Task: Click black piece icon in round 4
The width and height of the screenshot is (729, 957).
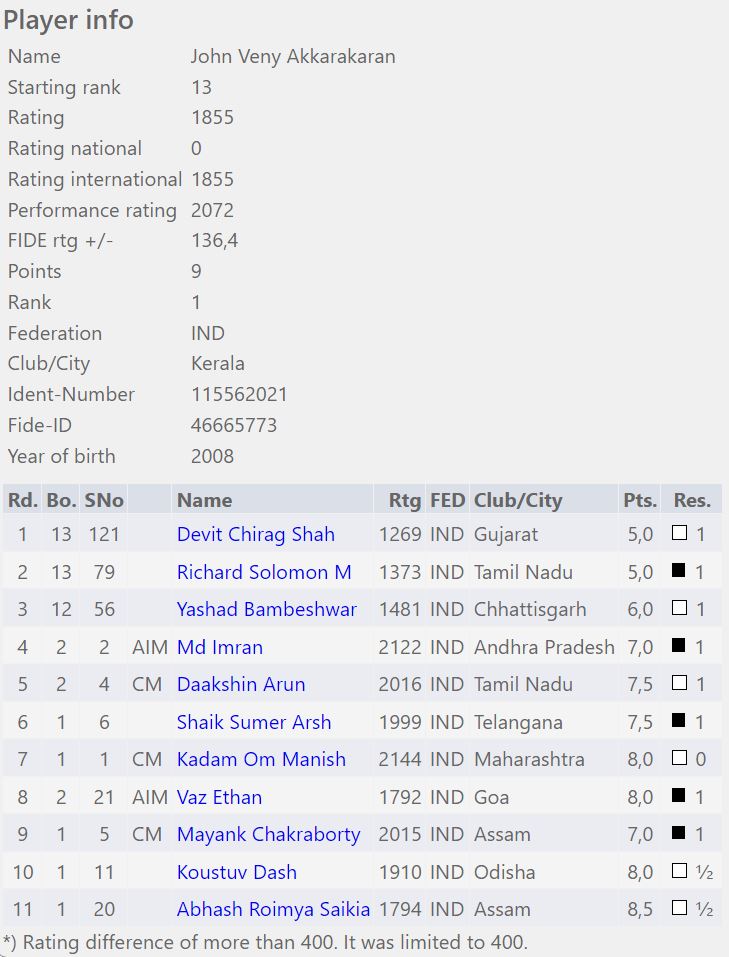Action: click(x=680, y=647)
